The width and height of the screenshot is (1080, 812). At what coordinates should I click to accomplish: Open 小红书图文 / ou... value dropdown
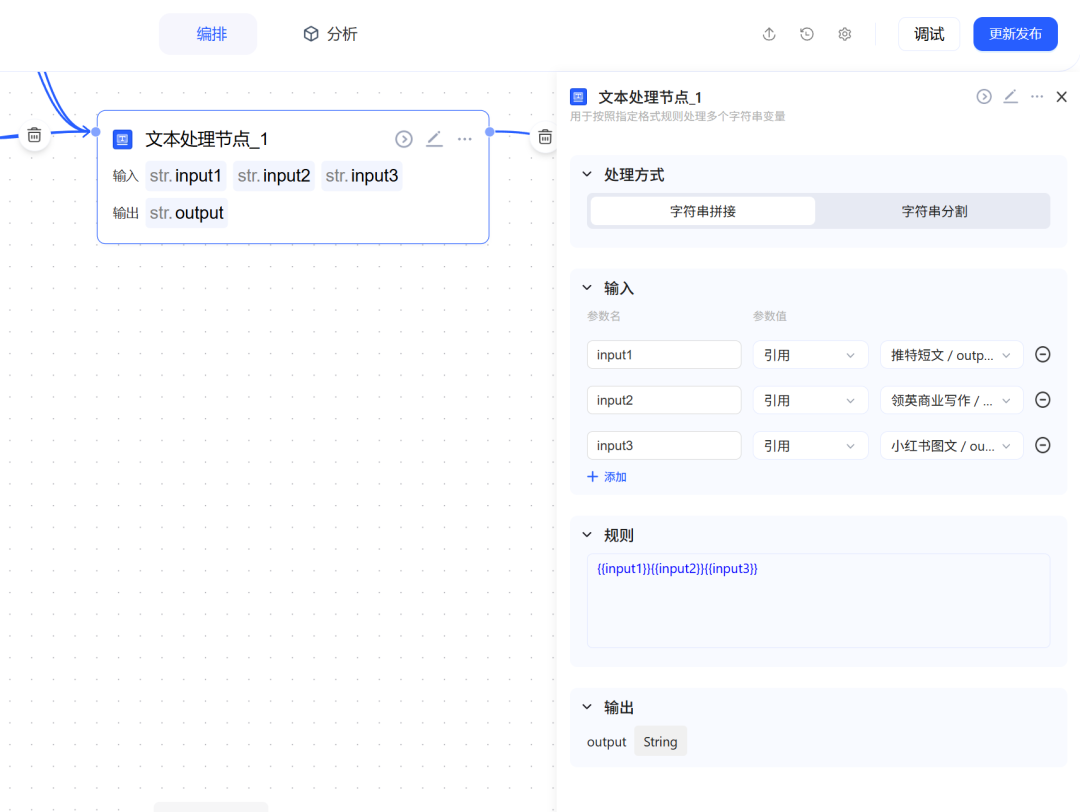click(x=951, y=446)
